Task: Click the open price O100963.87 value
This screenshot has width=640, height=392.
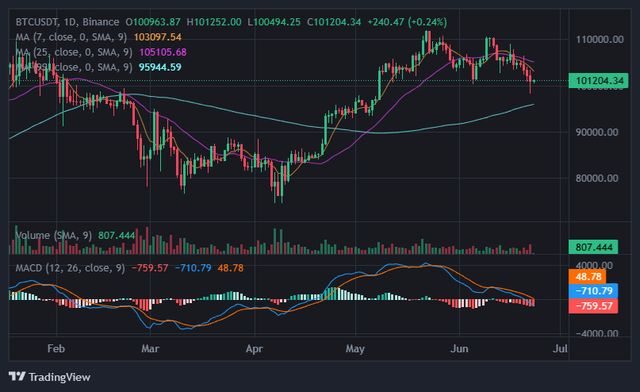Action: (x=153, y=22)
